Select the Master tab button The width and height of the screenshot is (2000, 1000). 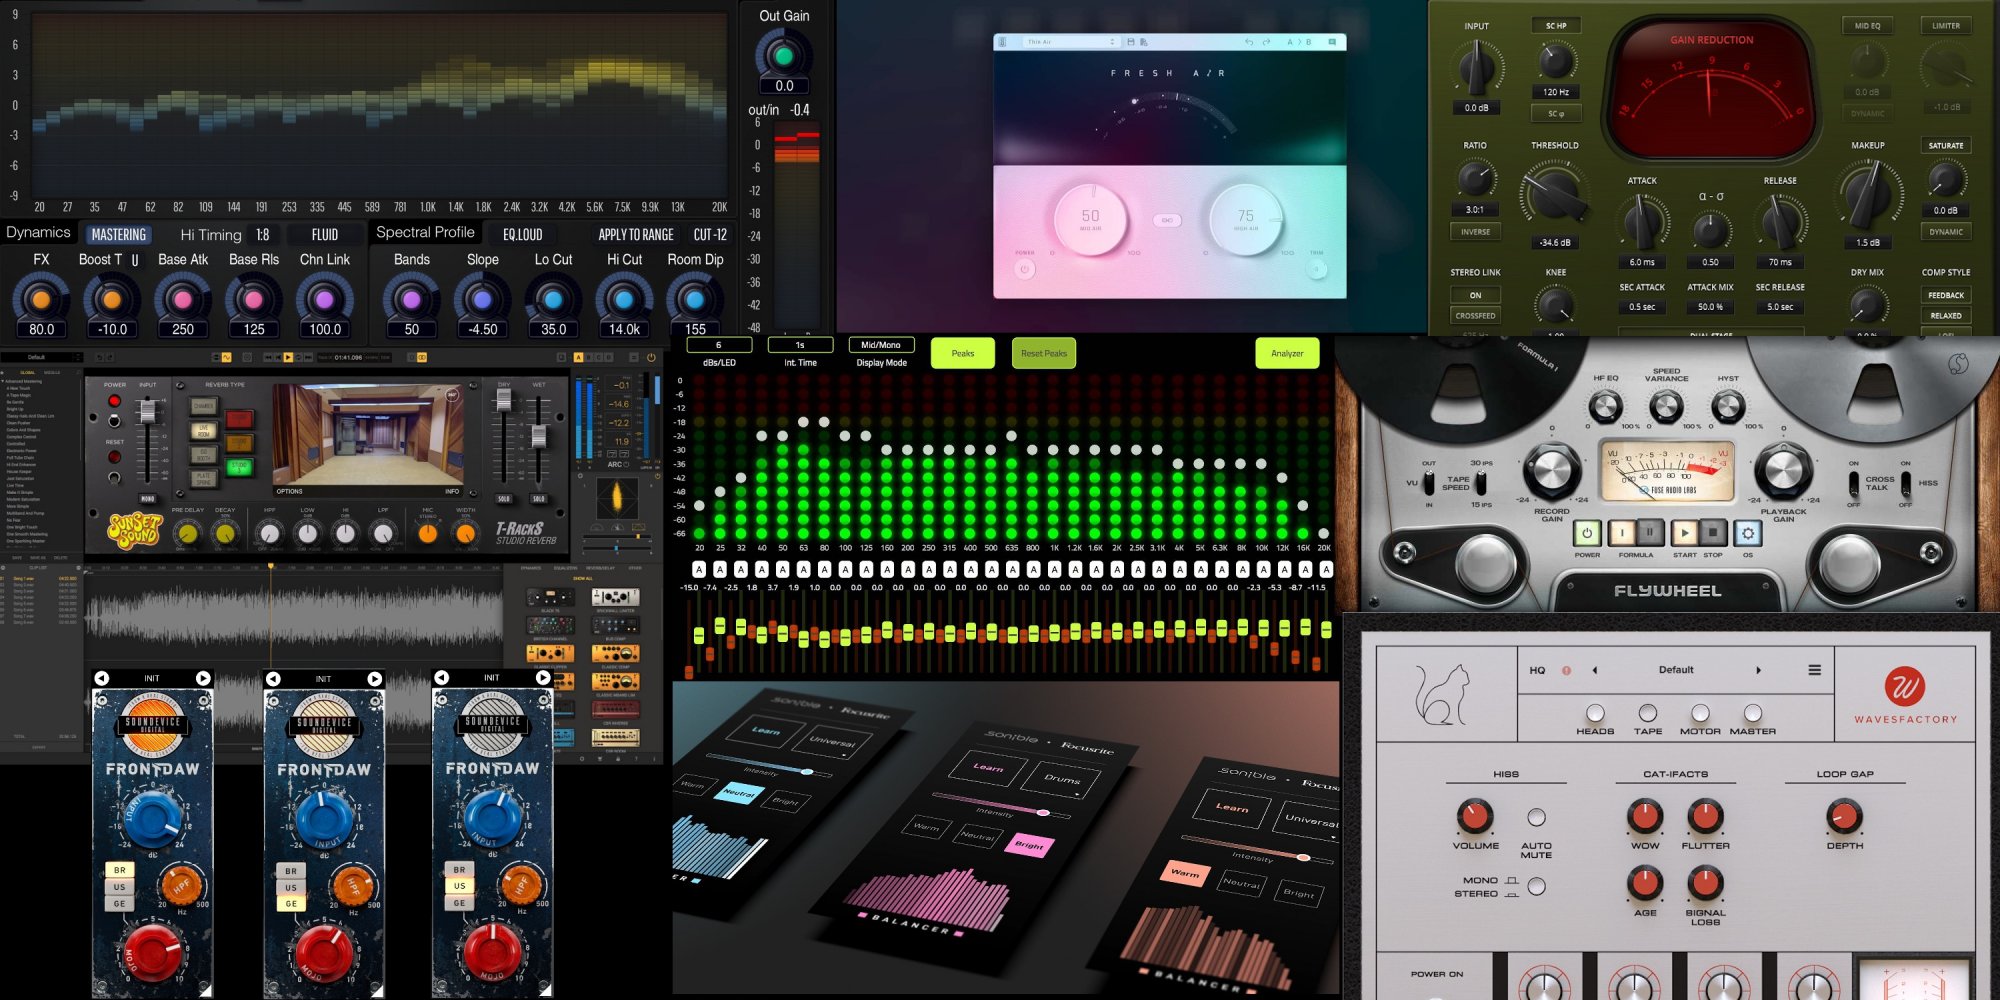[x=1752, y=713]
